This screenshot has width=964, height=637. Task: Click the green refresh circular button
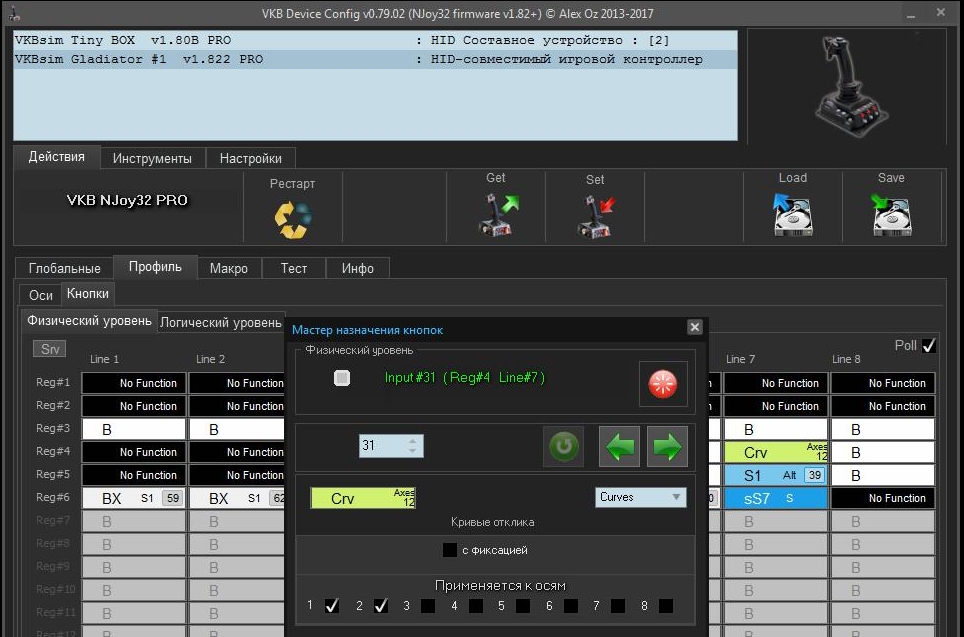pyautogui.click(x=563, y=446)
